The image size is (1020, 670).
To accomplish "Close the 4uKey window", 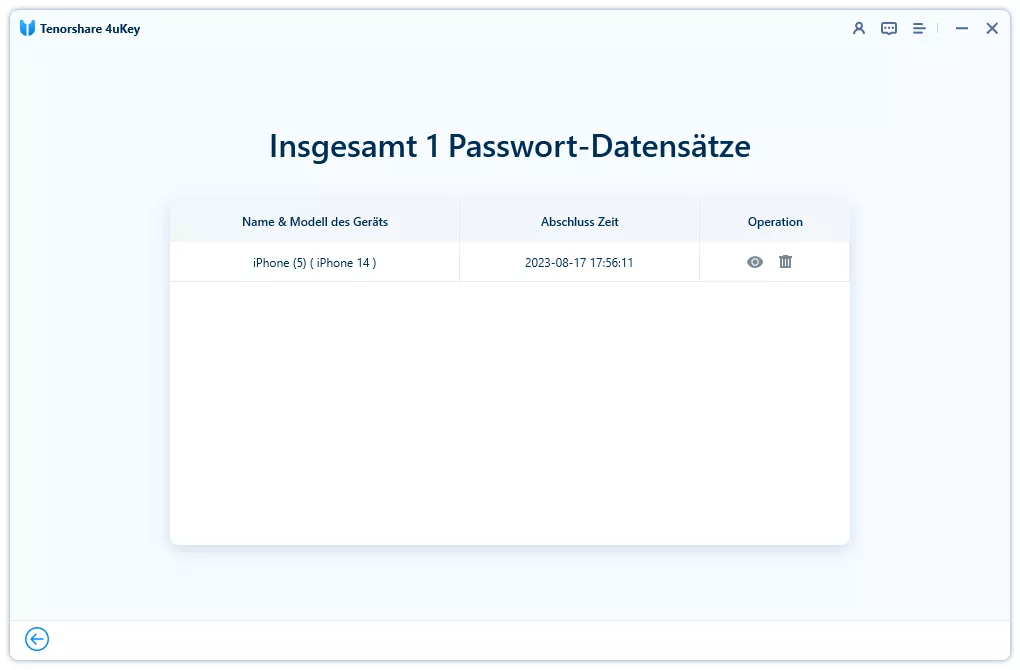I will tap(991, 29).
